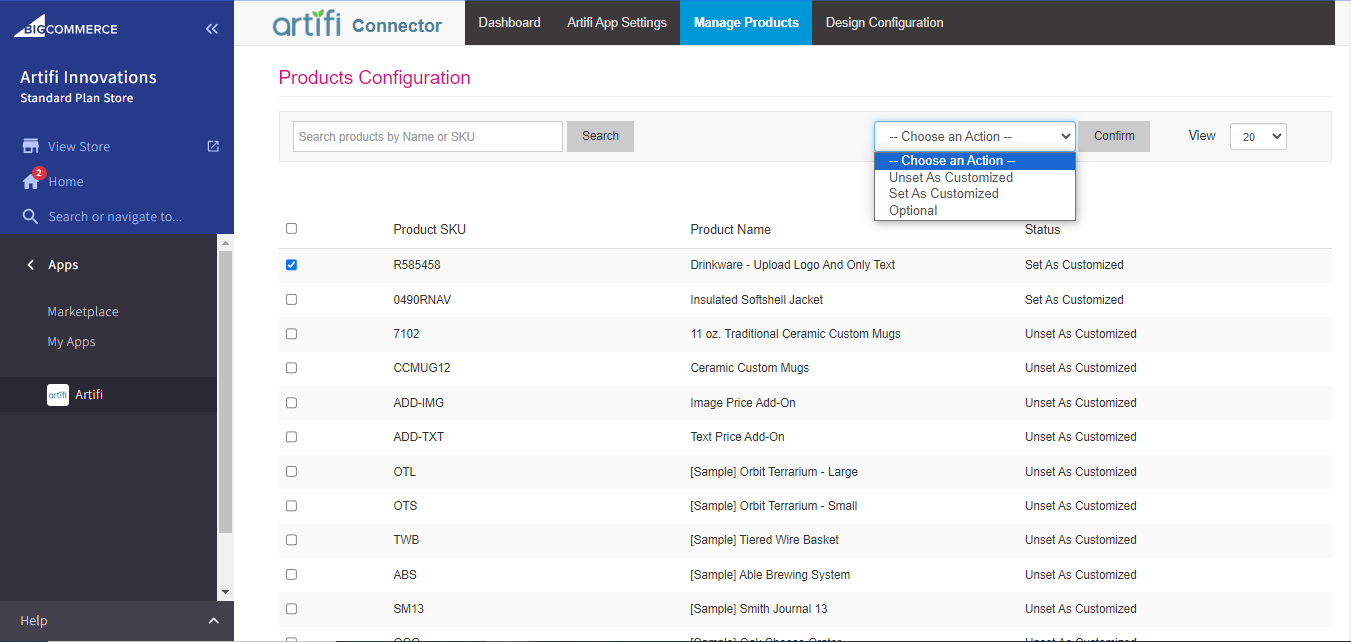Select Optional from action list

click(x=975, y=210)
